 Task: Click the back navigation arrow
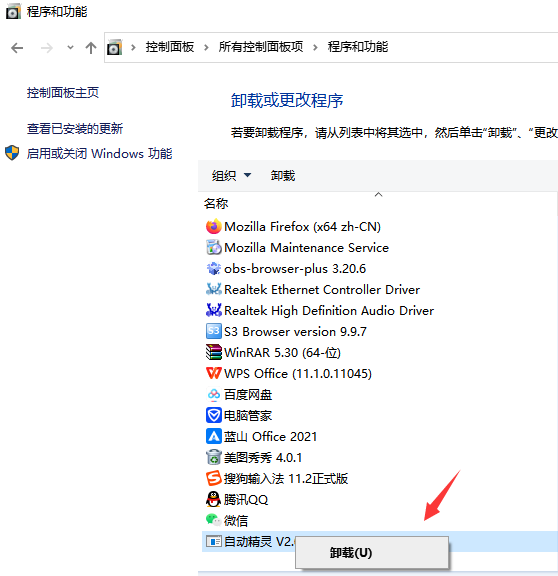coord(17,48)
